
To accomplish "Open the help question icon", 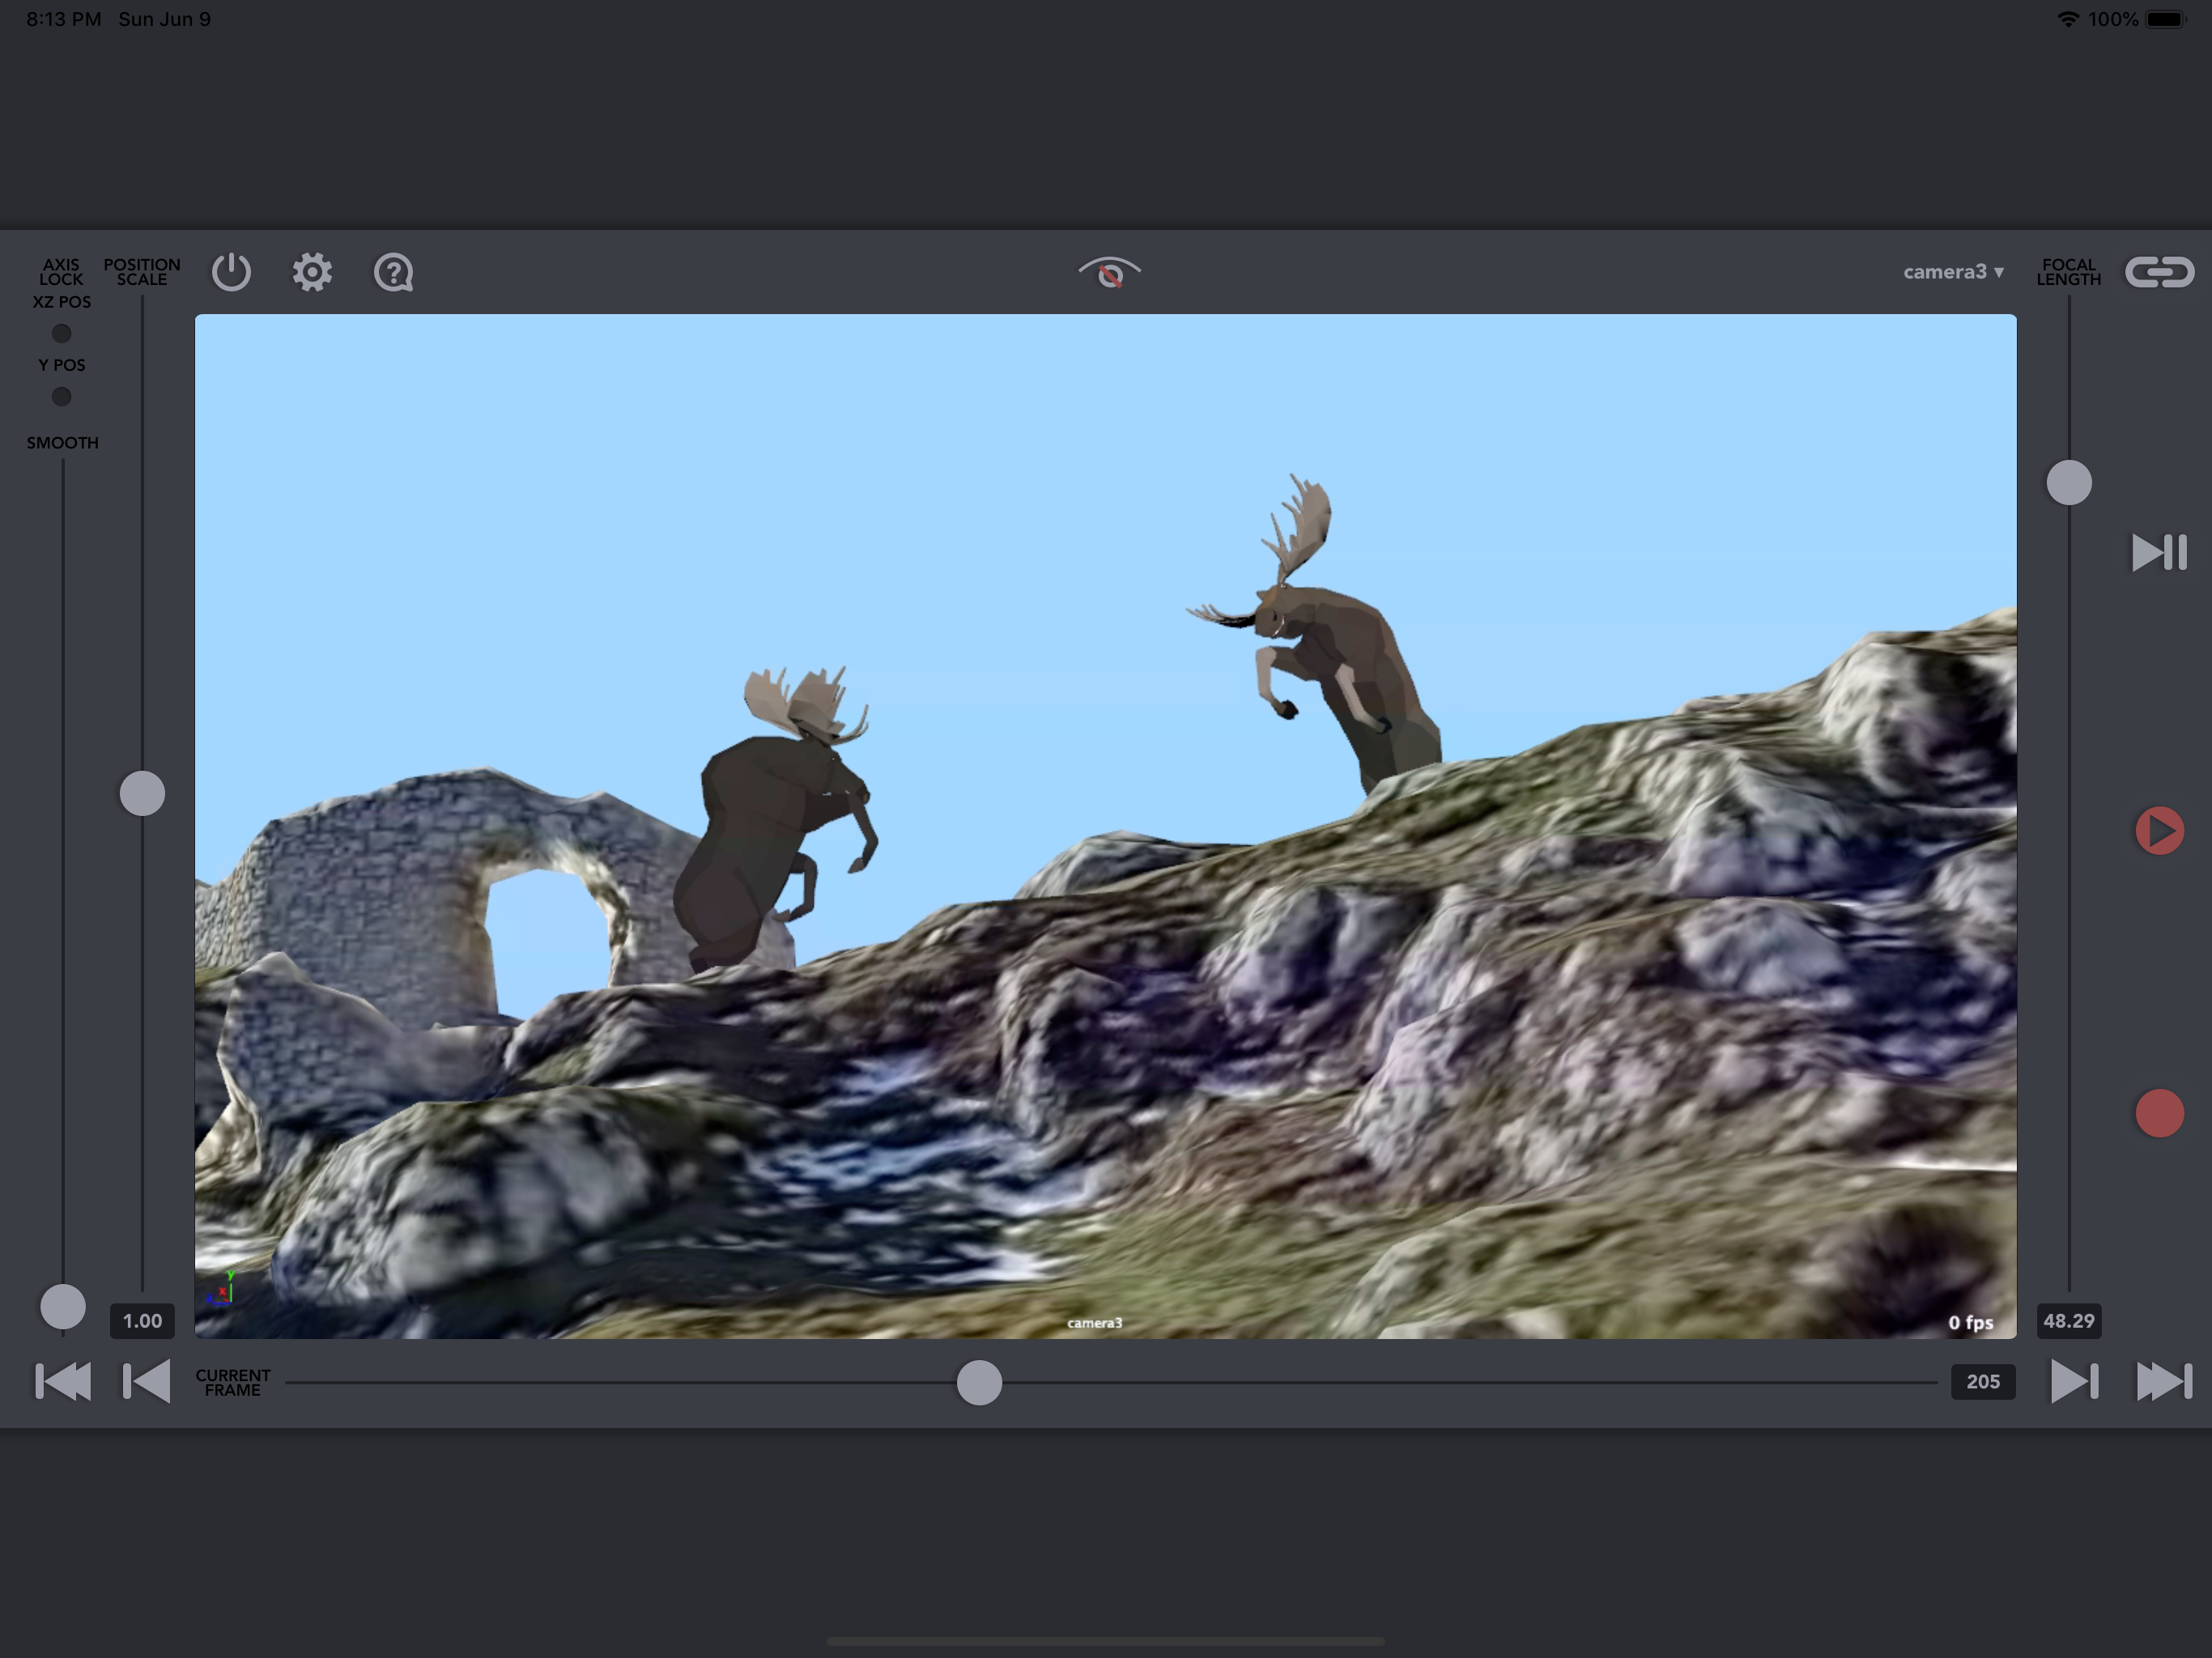I will (393, 272).
